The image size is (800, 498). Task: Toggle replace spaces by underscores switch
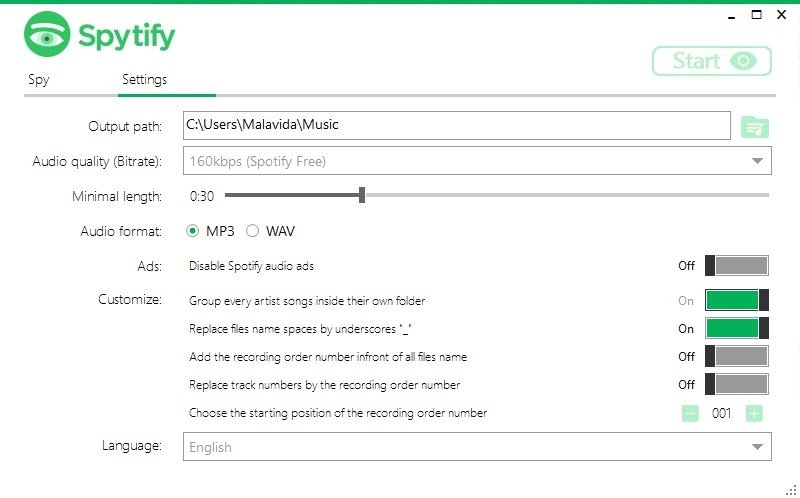737,329
